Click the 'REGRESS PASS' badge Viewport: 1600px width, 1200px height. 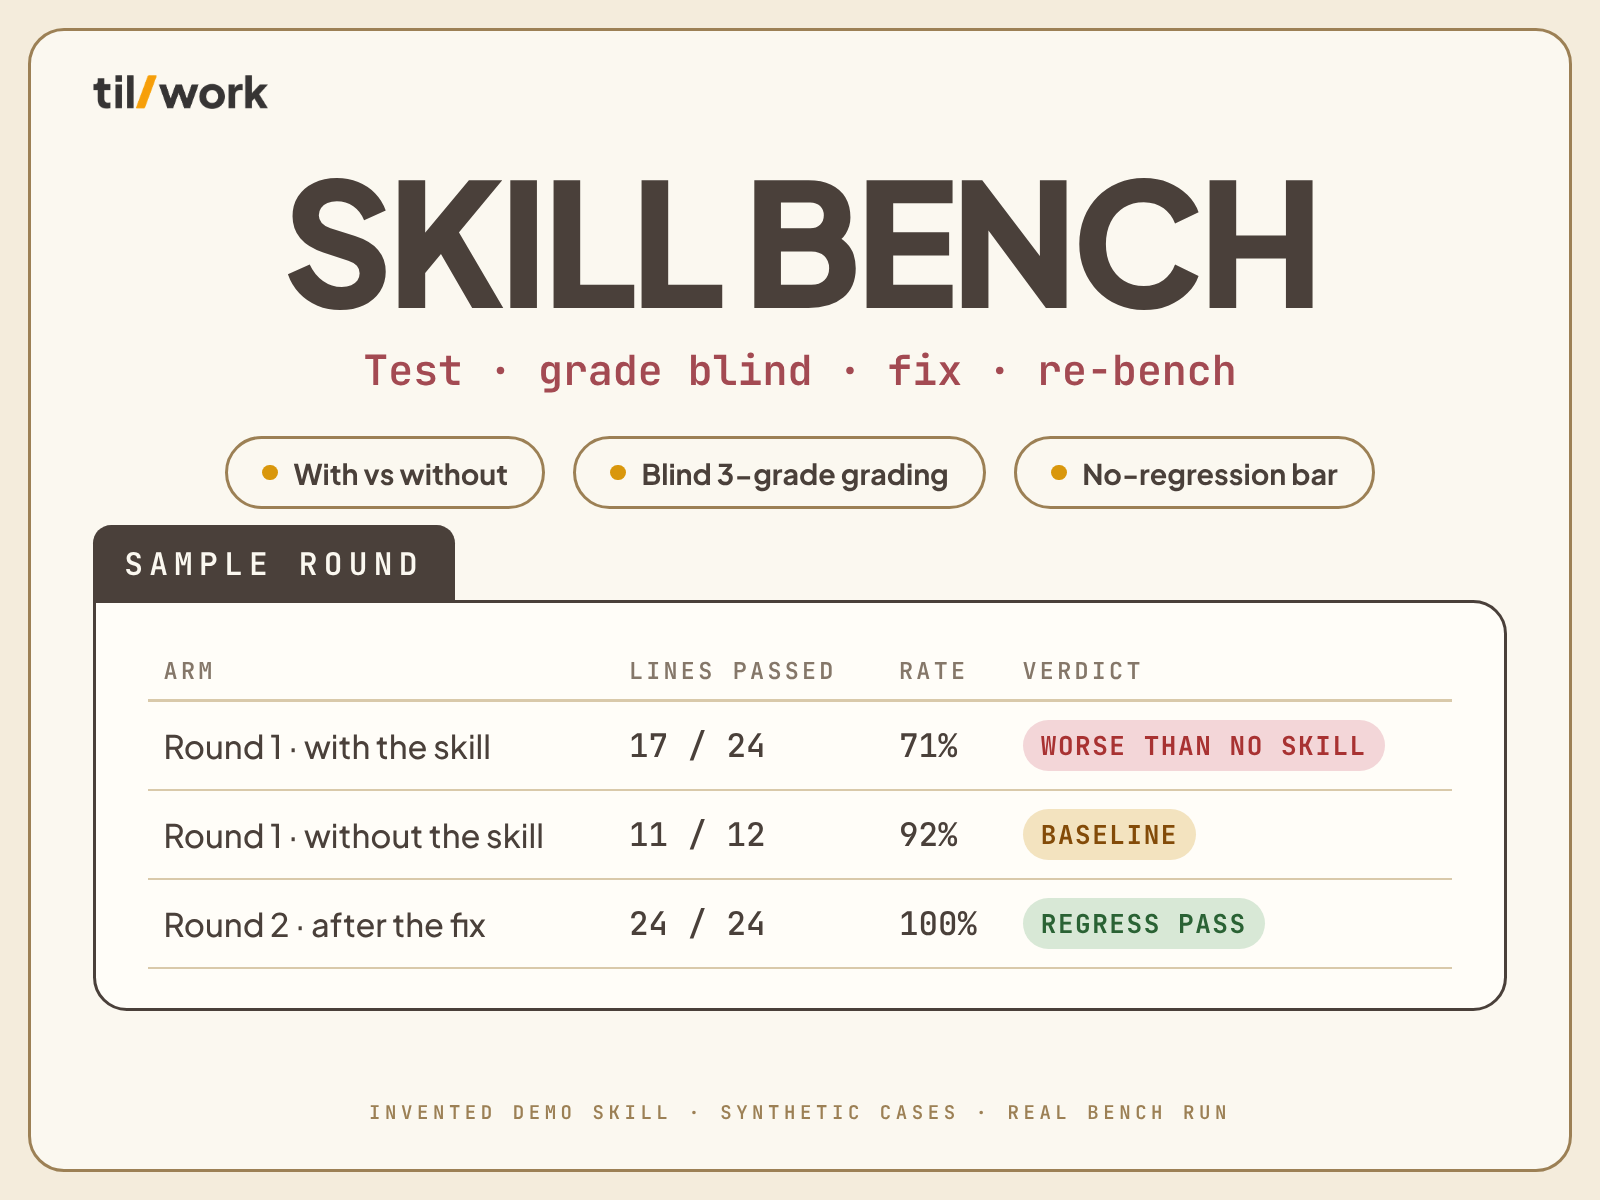pyautogui.click(x=1143, y=924)
